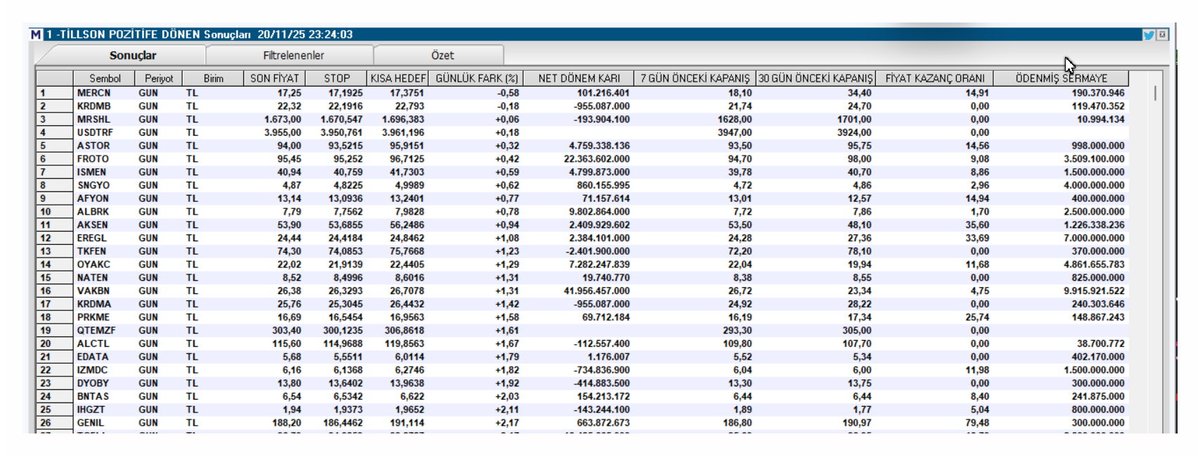Click 30 GÜN ÖNCEKİ KAPANIŞ header
1200x456 pixels.
817,78
